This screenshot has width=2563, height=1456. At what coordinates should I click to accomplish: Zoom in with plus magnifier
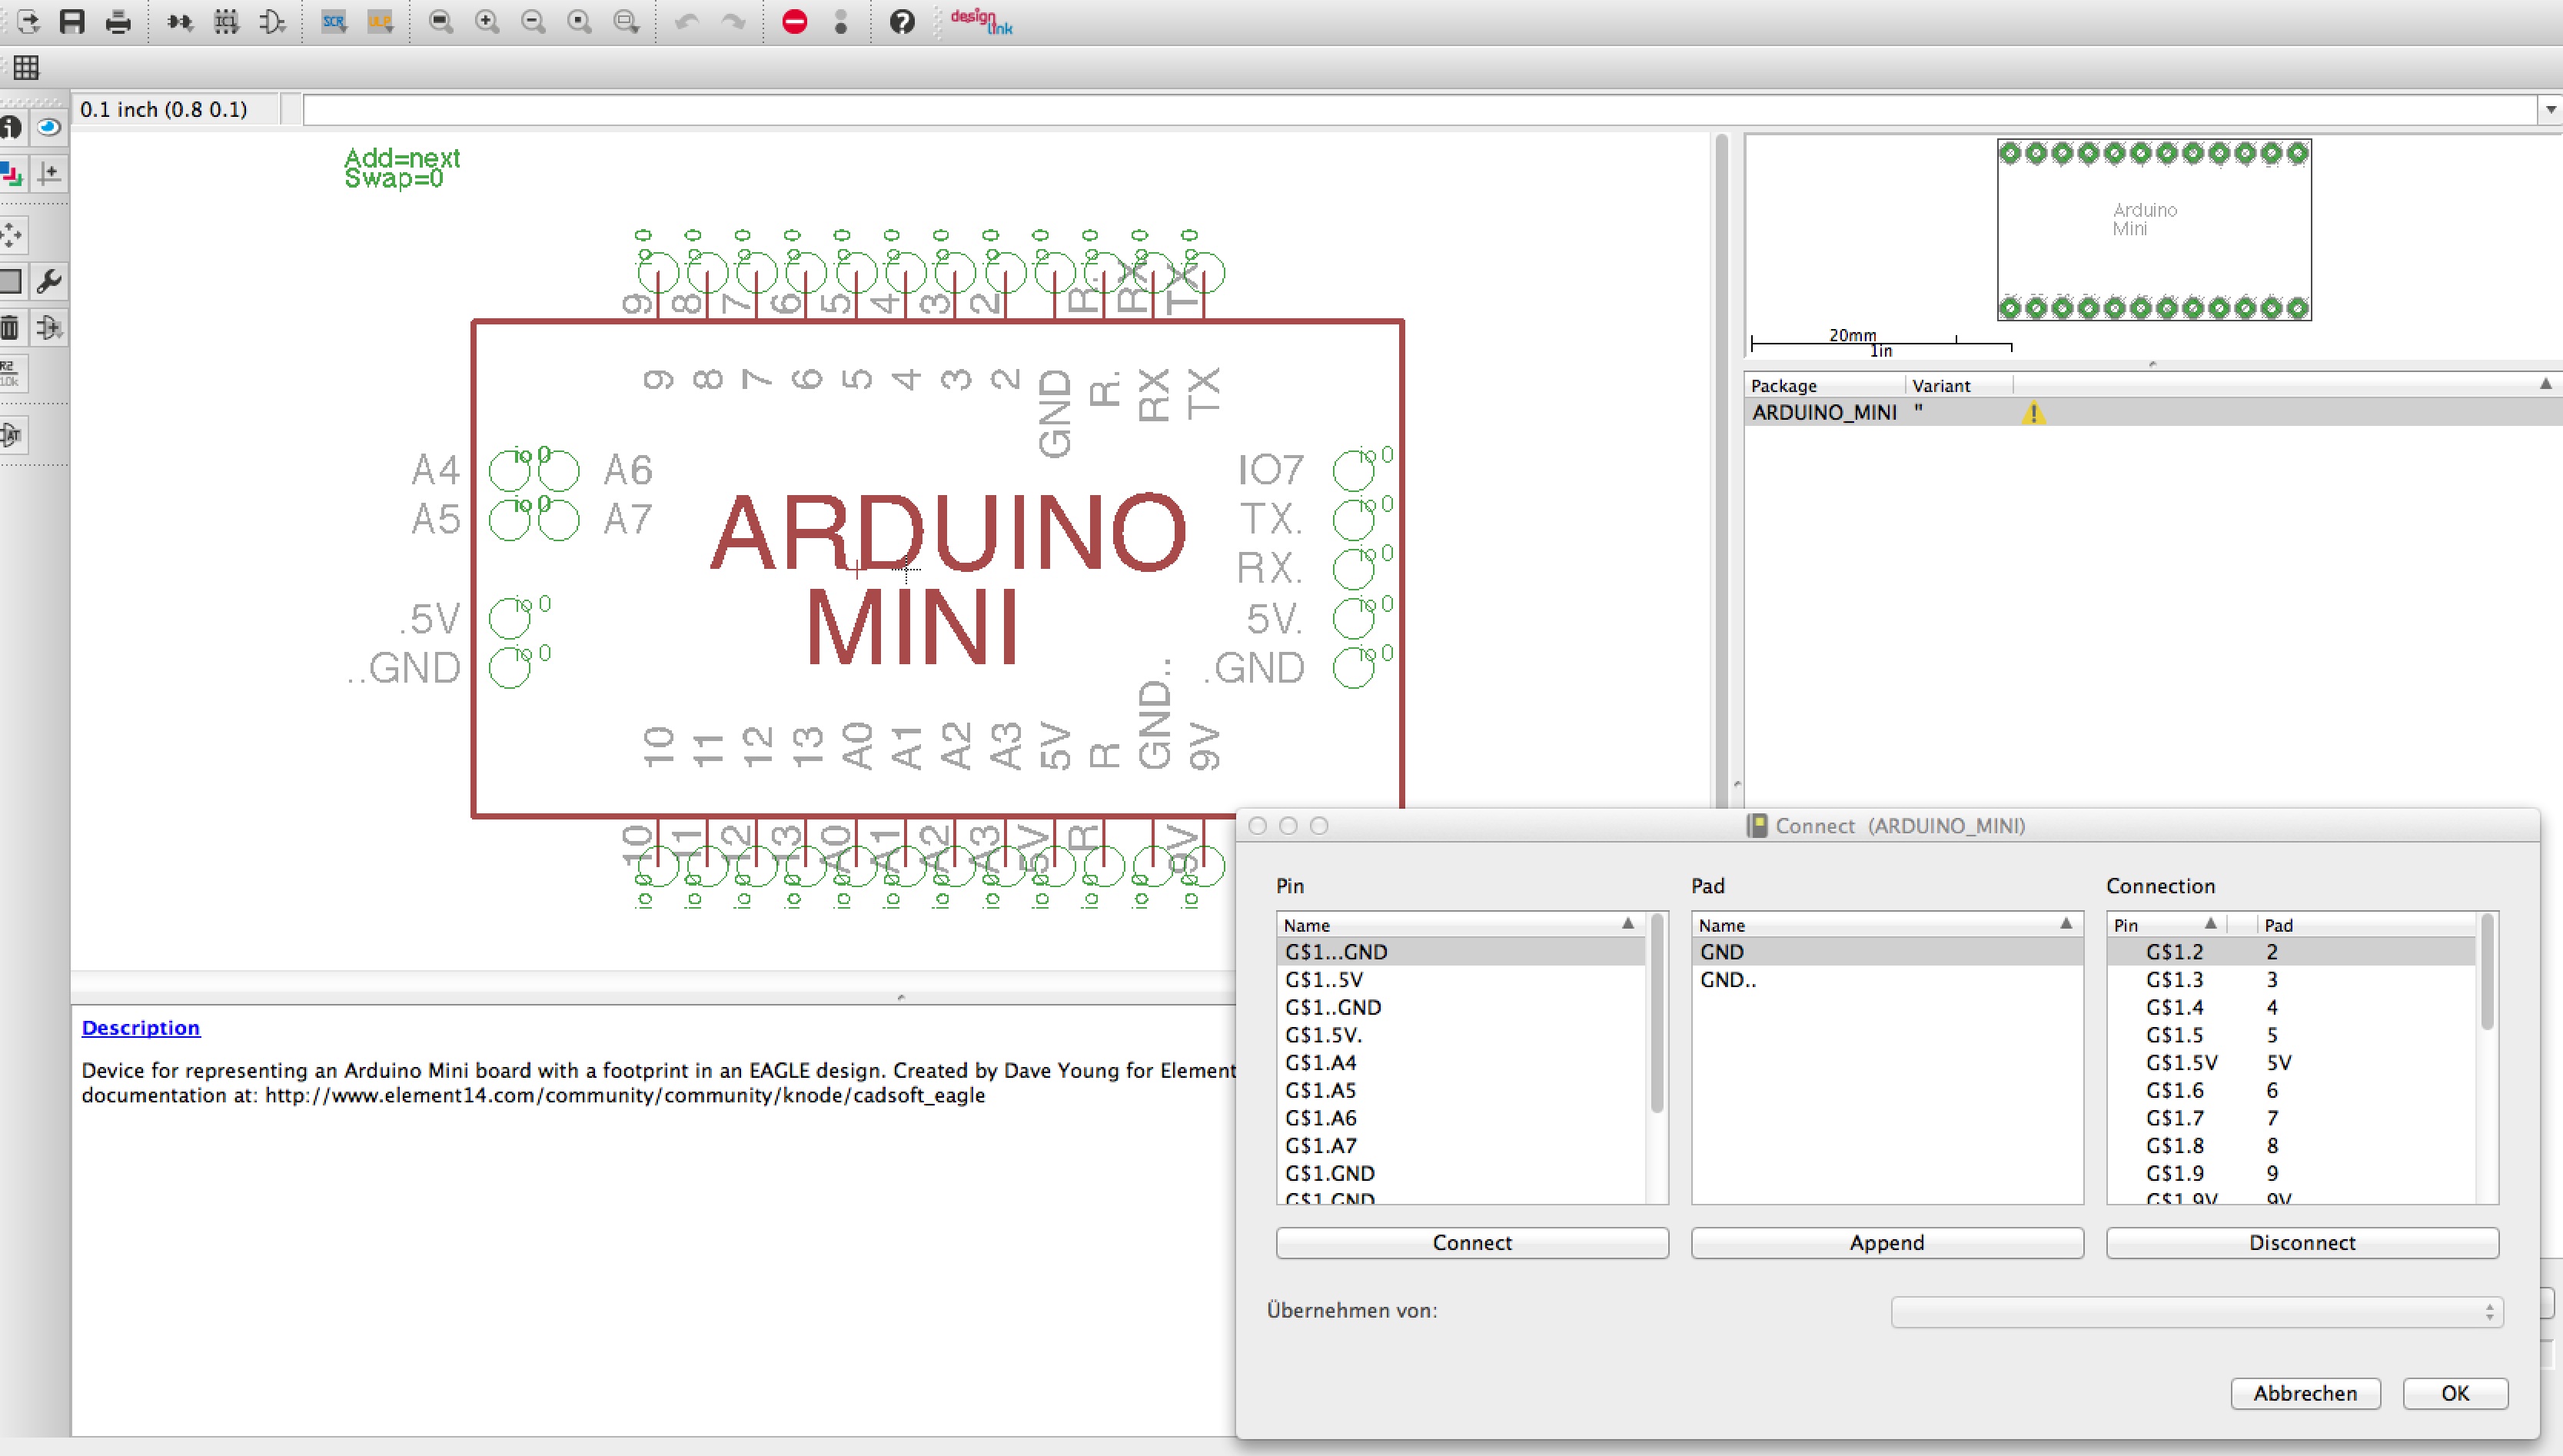tap(487, 21)
